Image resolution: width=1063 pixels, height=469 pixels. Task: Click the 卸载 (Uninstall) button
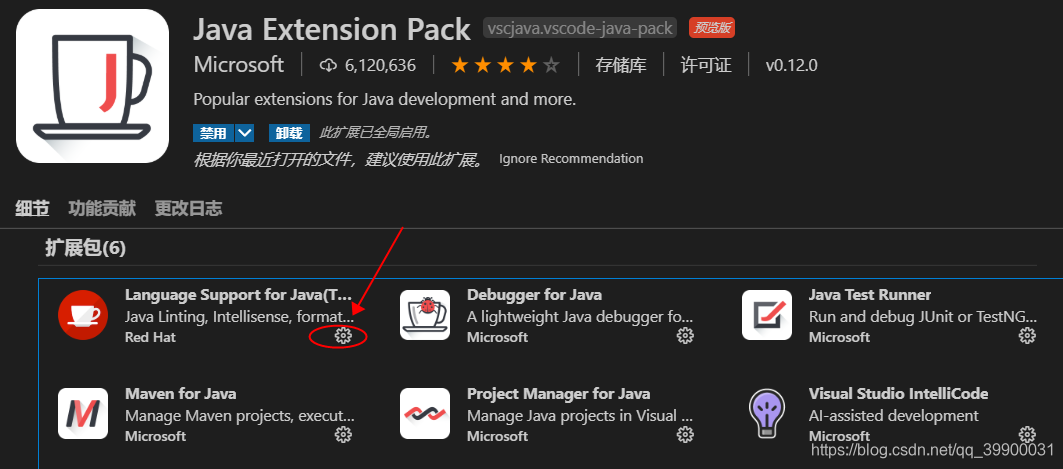289,133
